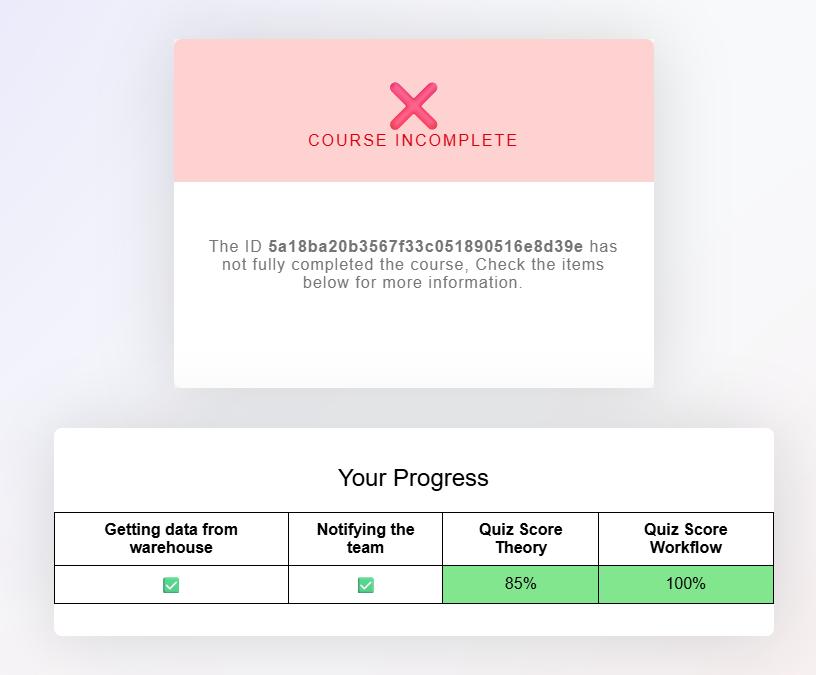Click the green checkmark under Getting data from warehouse

tap(171, 585)
